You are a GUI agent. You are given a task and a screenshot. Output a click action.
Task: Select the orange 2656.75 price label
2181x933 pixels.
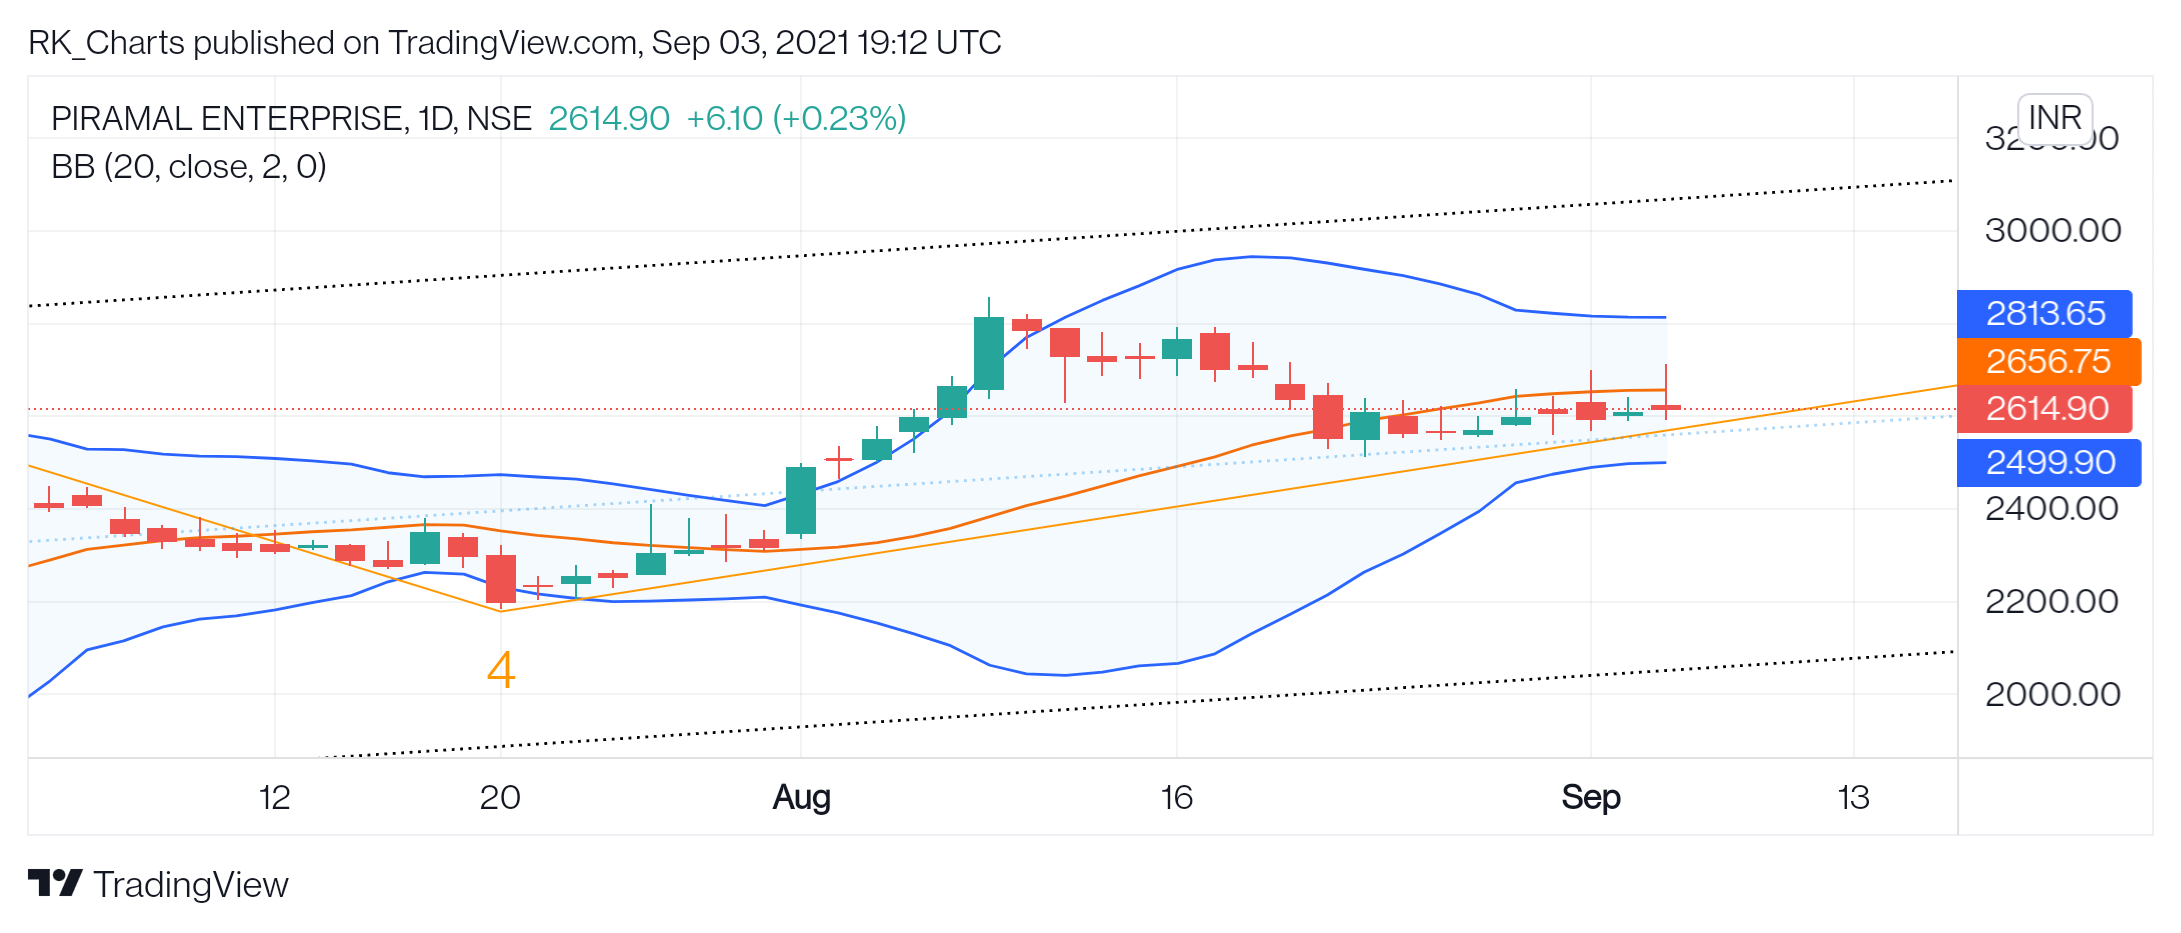click(x=2049, y=361)
